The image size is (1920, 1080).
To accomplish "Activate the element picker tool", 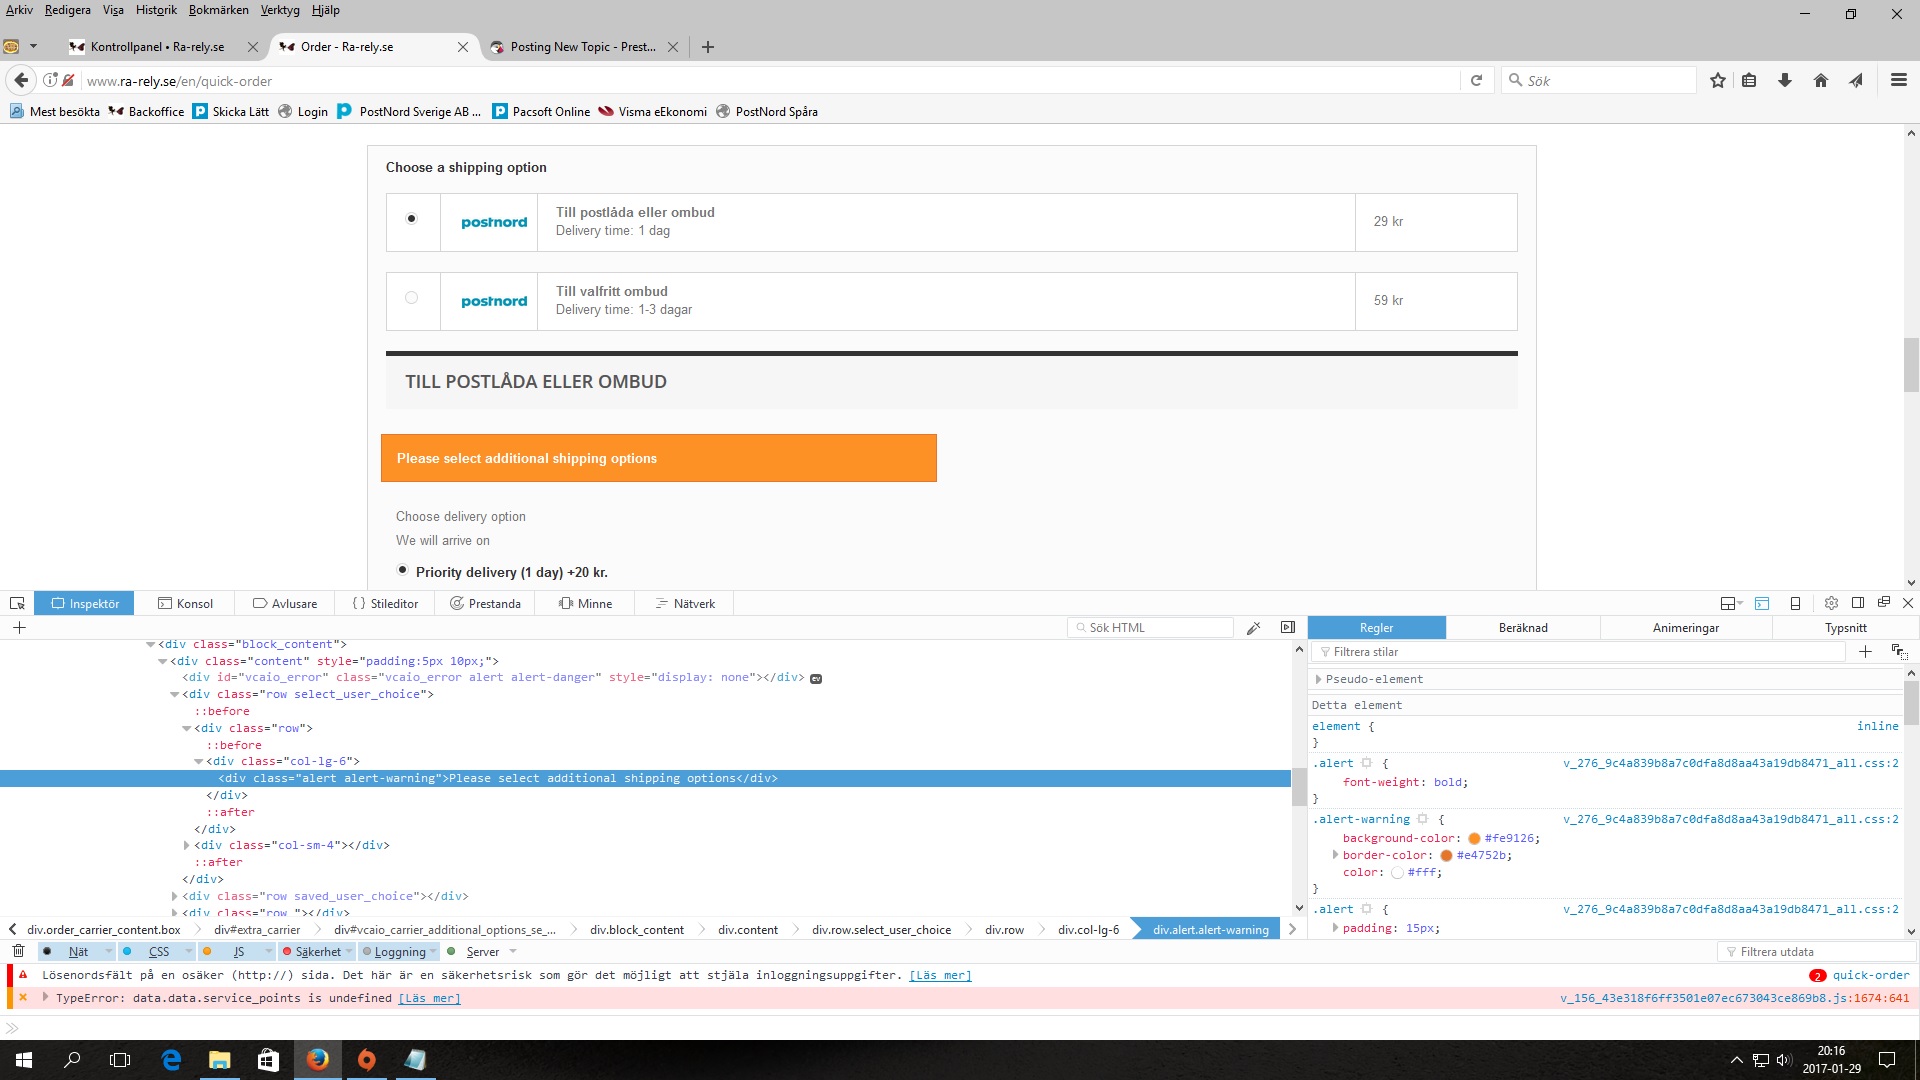I will (17, 603).
